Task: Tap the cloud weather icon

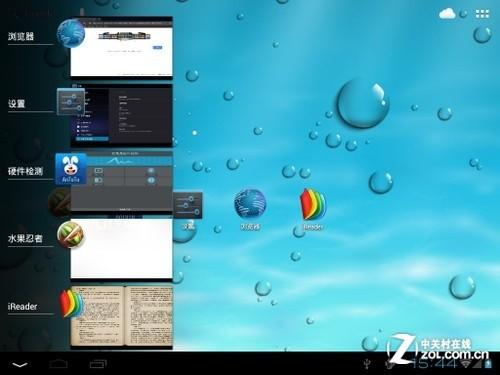Action: tap(447, 14)
